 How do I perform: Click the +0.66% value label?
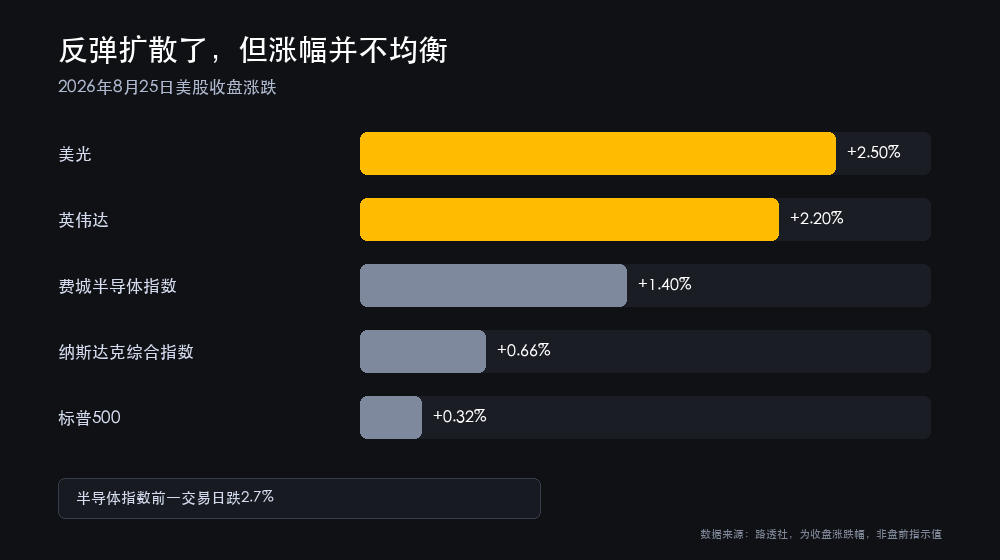click(524, 350)
